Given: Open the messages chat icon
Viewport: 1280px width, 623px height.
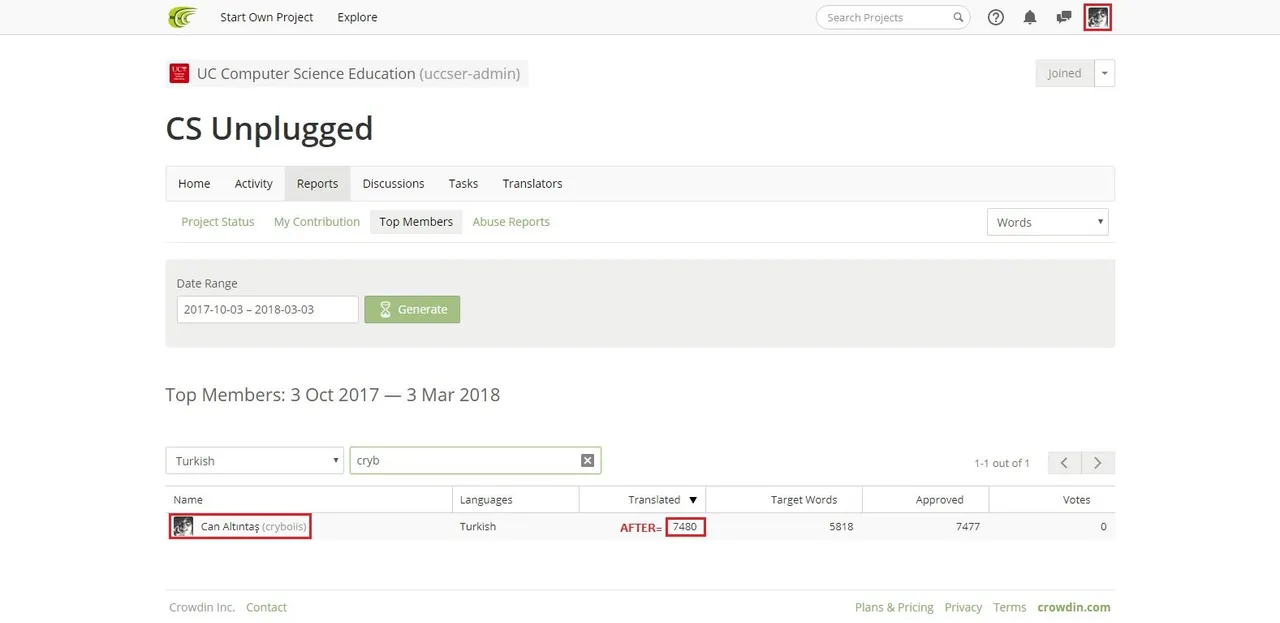Looking at the screenshot, I should tap(1064, 17).
